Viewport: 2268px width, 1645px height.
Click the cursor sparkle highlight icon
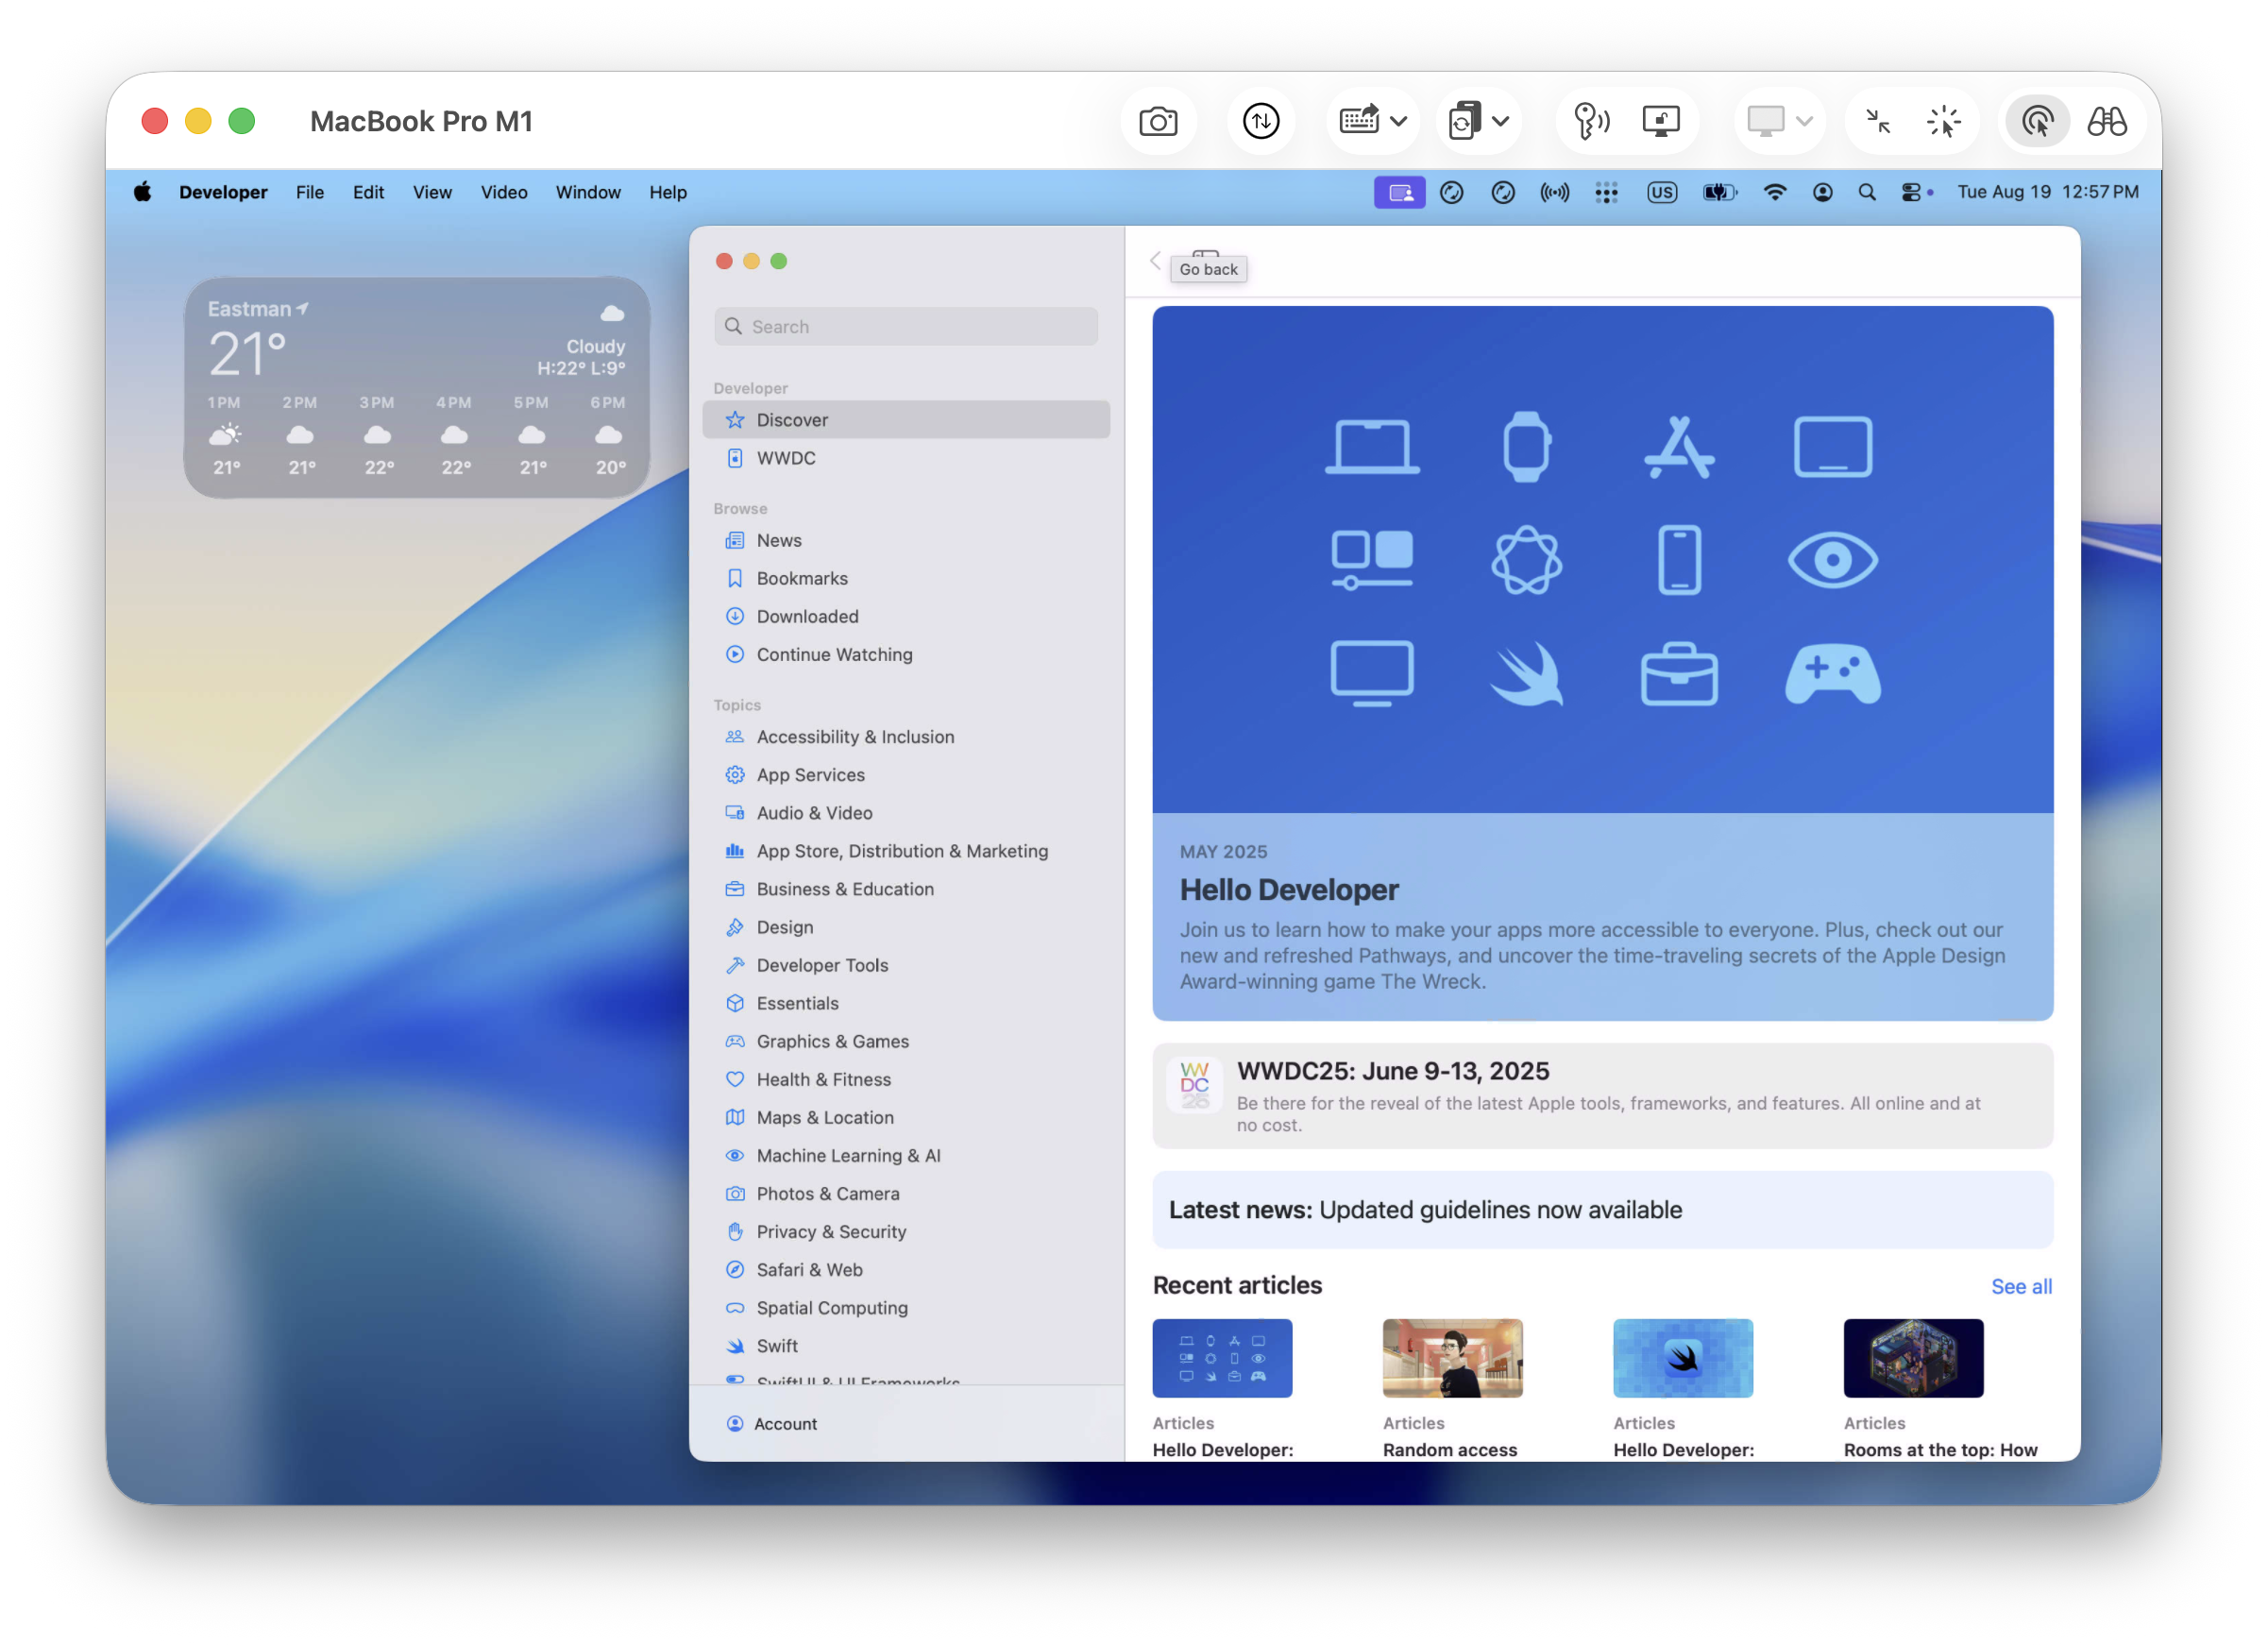pos(1944,122)
